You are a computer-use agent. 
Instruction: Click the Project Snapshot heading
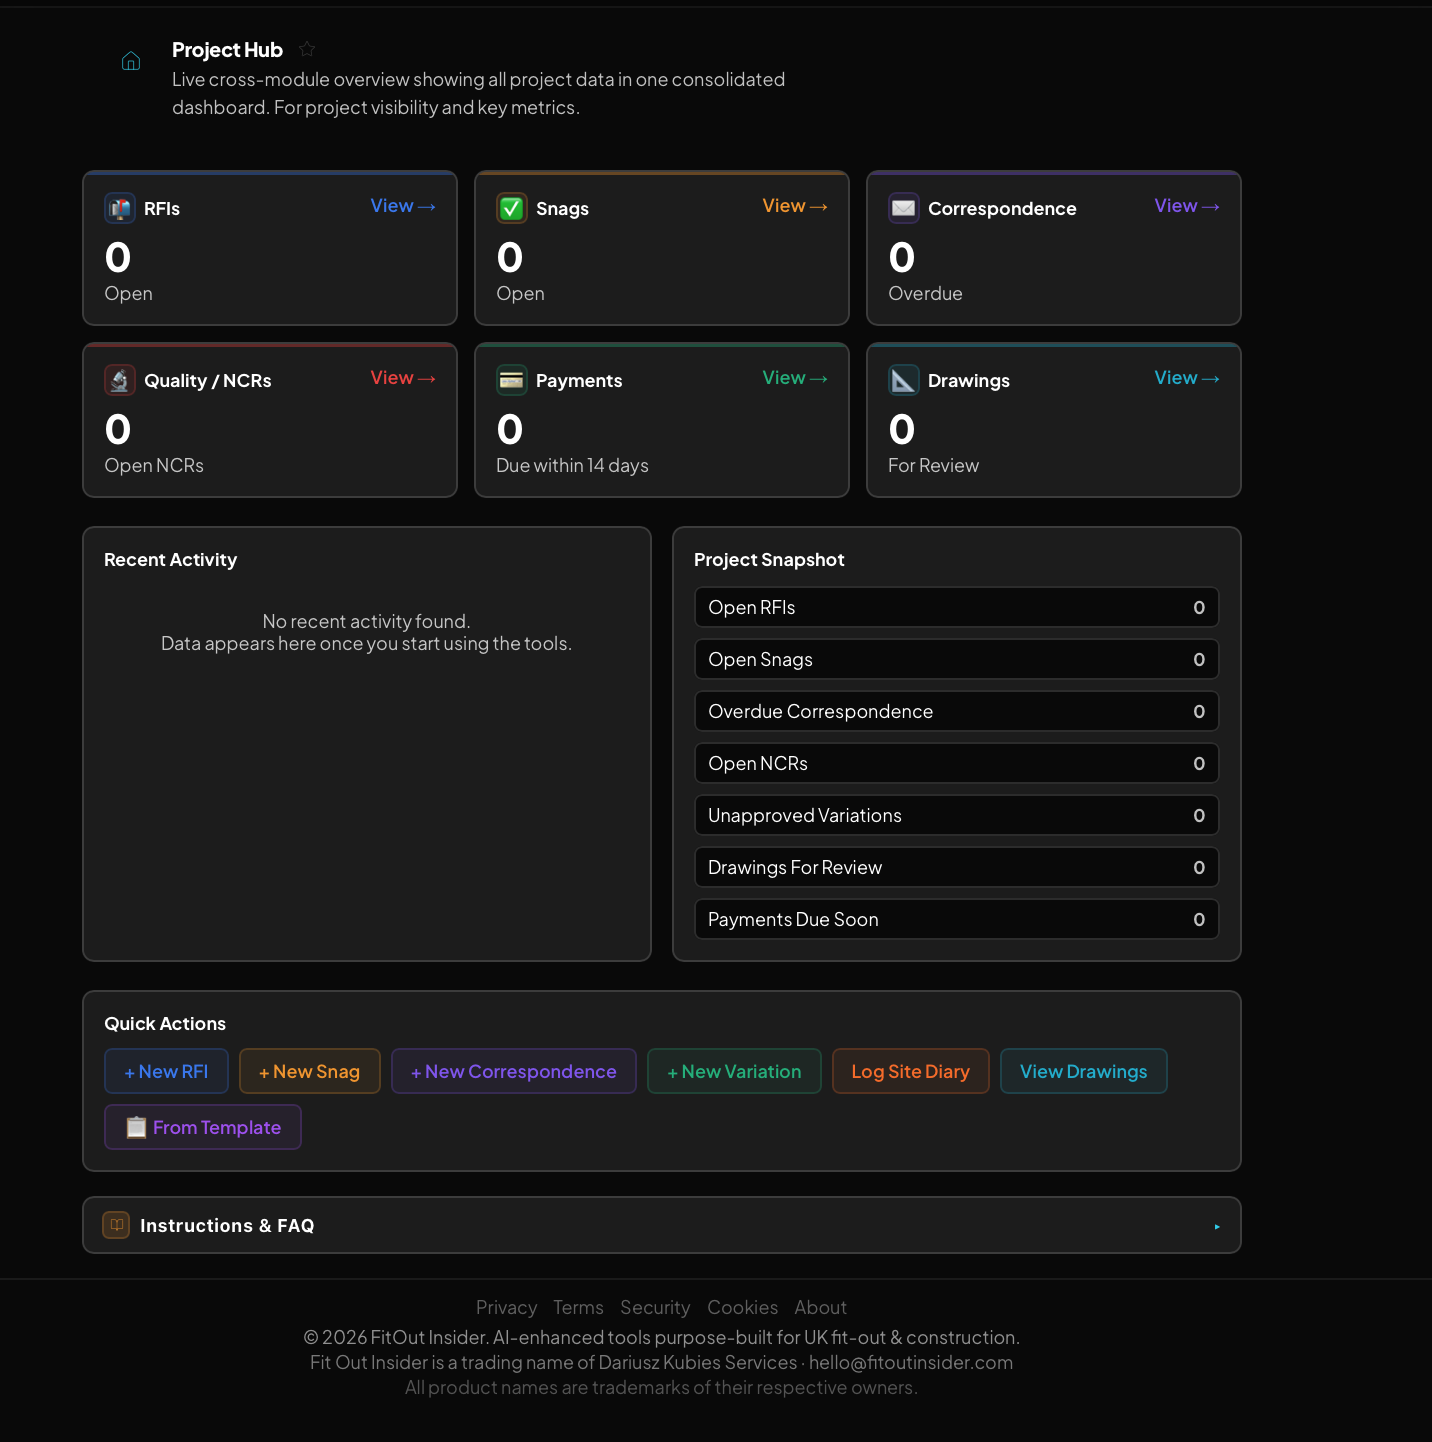click(769, 560)
